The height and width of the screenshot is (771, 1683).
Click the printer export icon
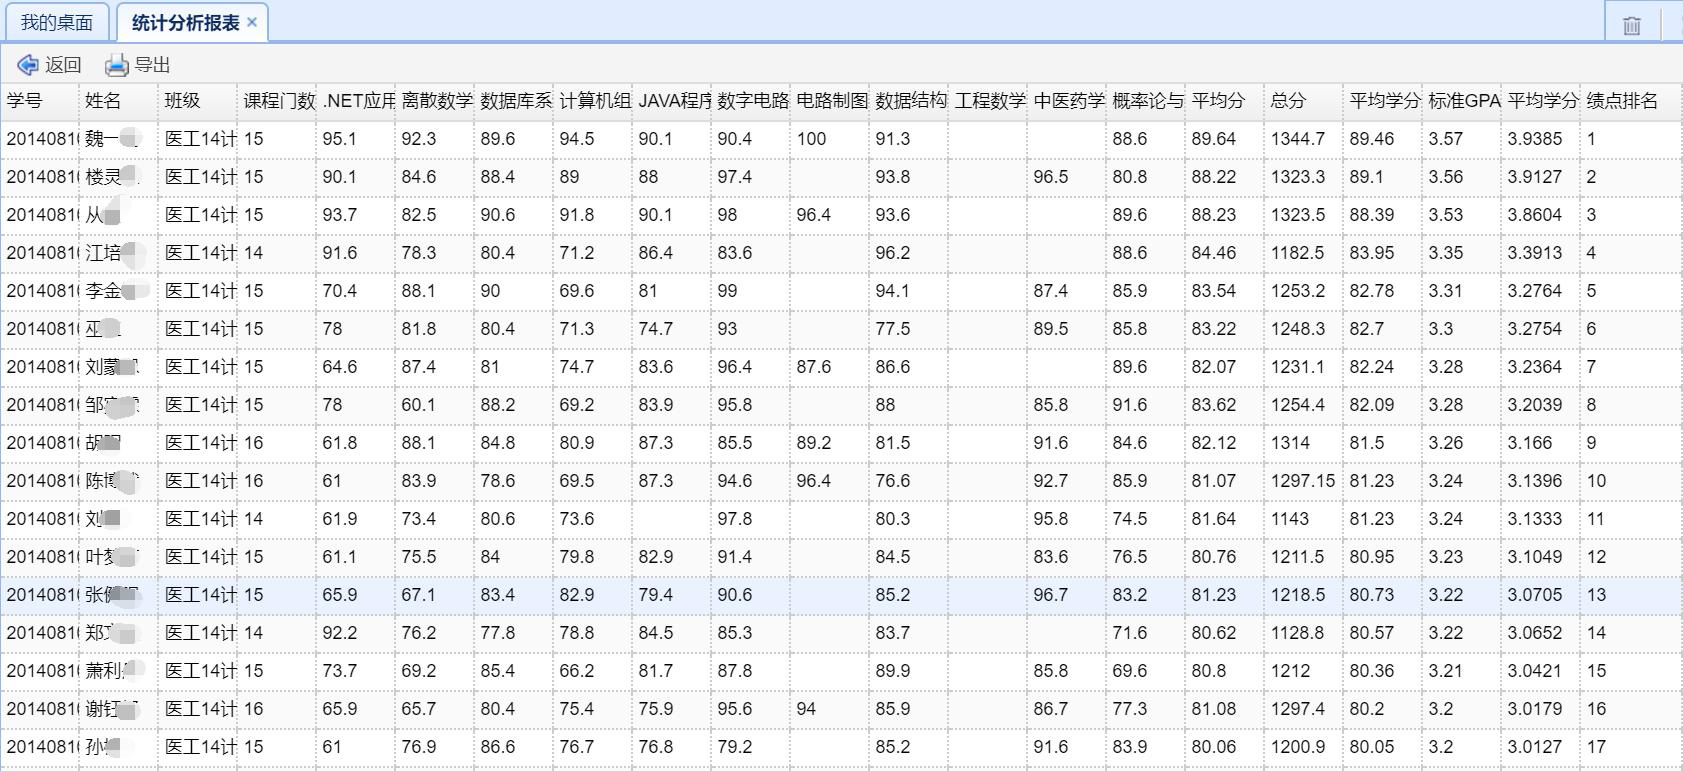pos(117,65)
